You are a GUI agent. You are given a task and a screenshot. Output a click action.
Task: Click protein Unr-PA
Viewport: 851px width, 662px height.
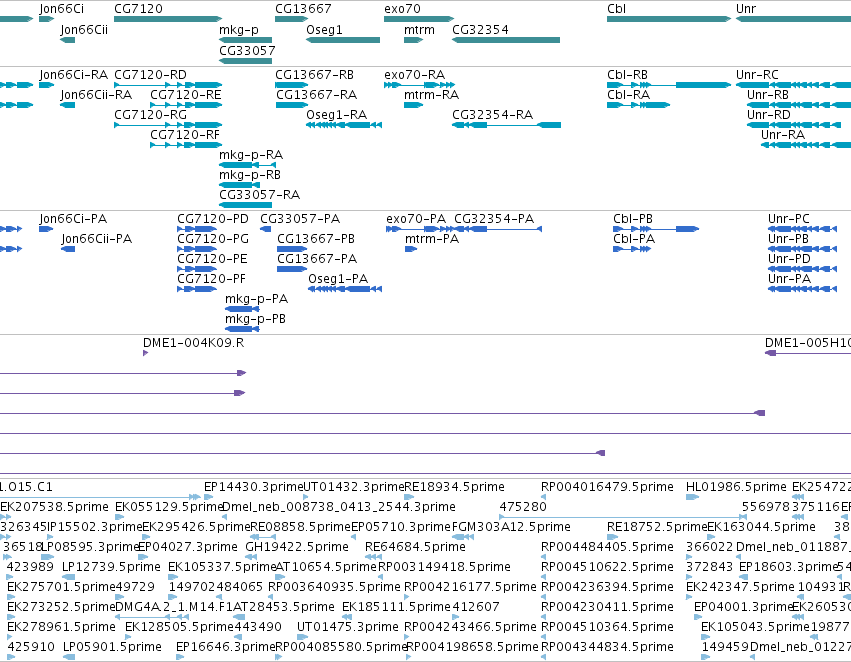[802, 289]
